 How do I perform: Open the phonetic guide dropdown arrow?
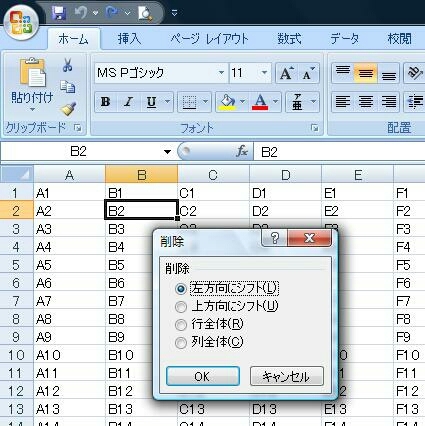313,102
